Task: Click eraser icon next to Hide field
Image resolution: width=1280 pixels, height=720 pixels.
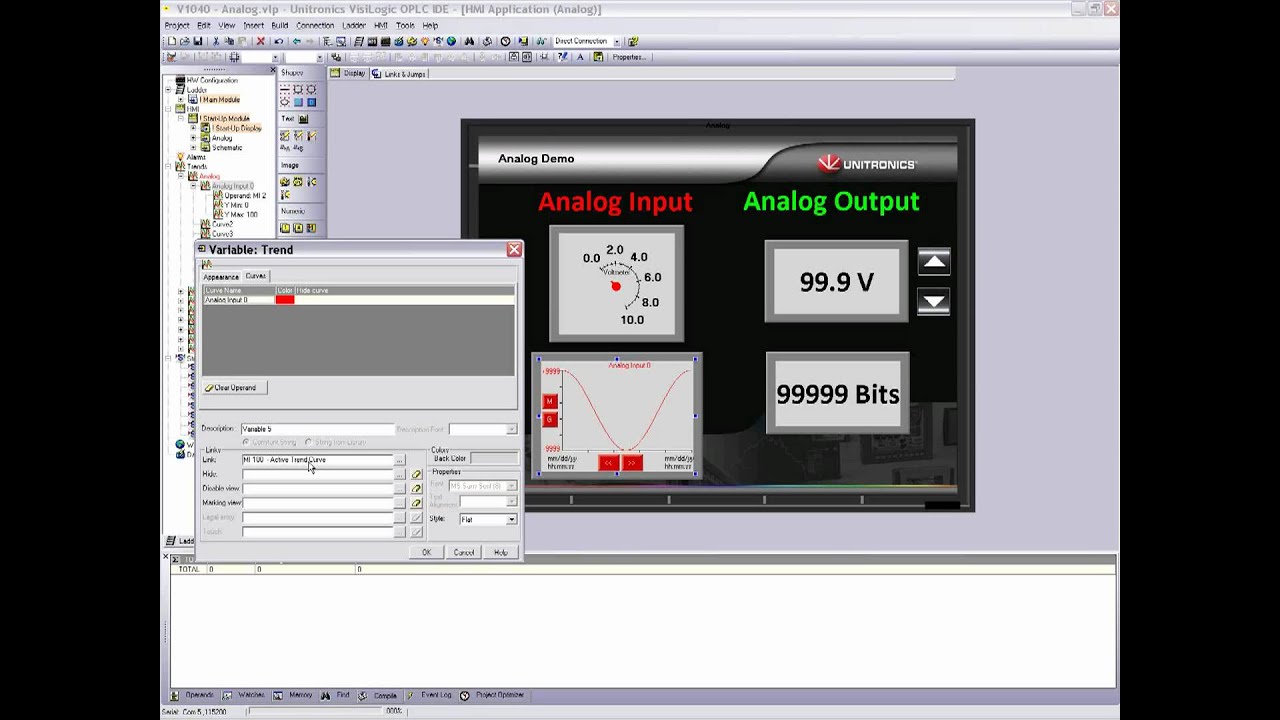Action: [x=417, y=475]
